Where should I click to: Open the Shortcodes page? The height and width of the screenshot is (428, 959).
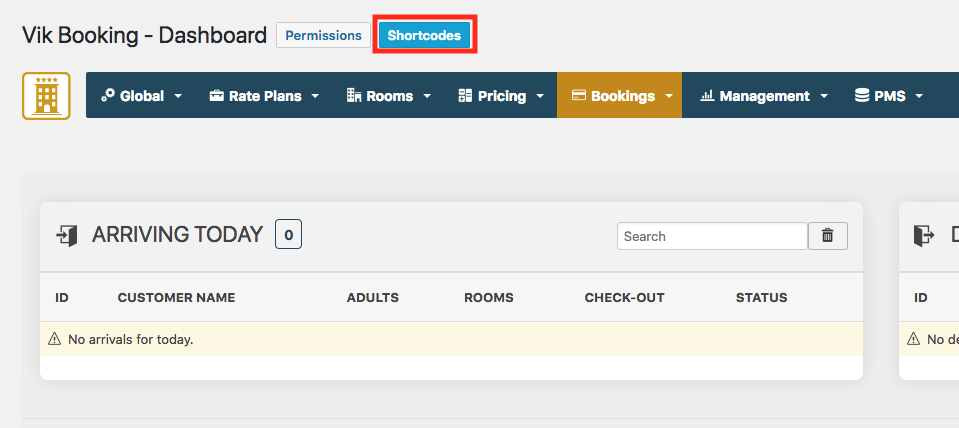point(424,35)
